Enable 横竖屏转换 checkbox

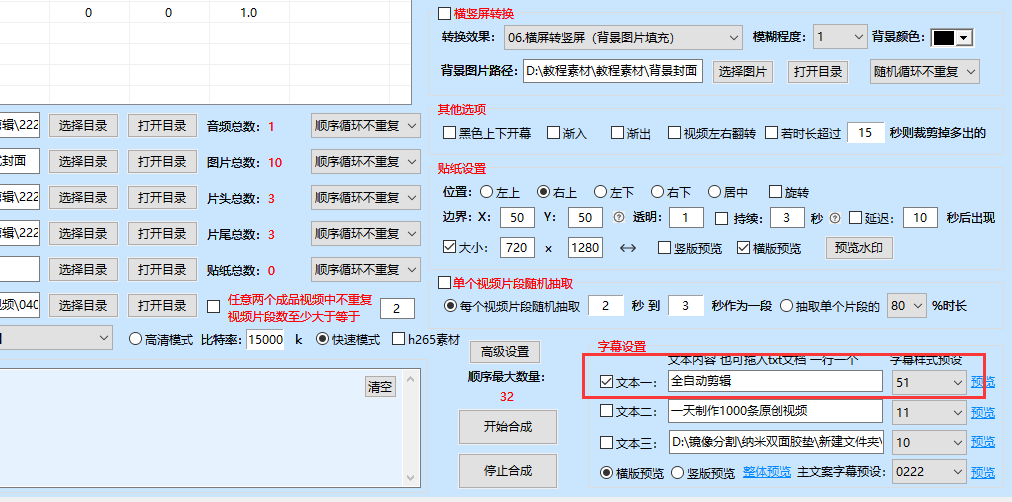pos(445,14)
